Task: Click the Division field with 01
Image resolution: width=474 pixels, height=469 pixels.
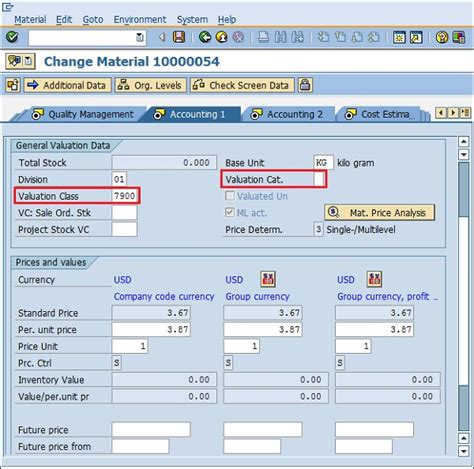Action: pyautogui.click(x=119, y=179)
